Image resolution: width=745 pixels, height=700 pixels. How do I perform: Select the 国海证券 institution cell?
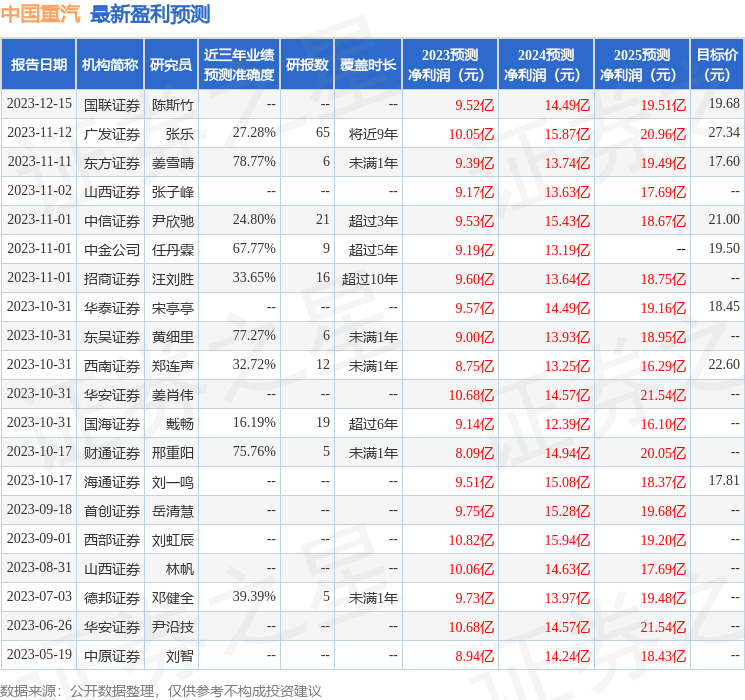[112, 424]
